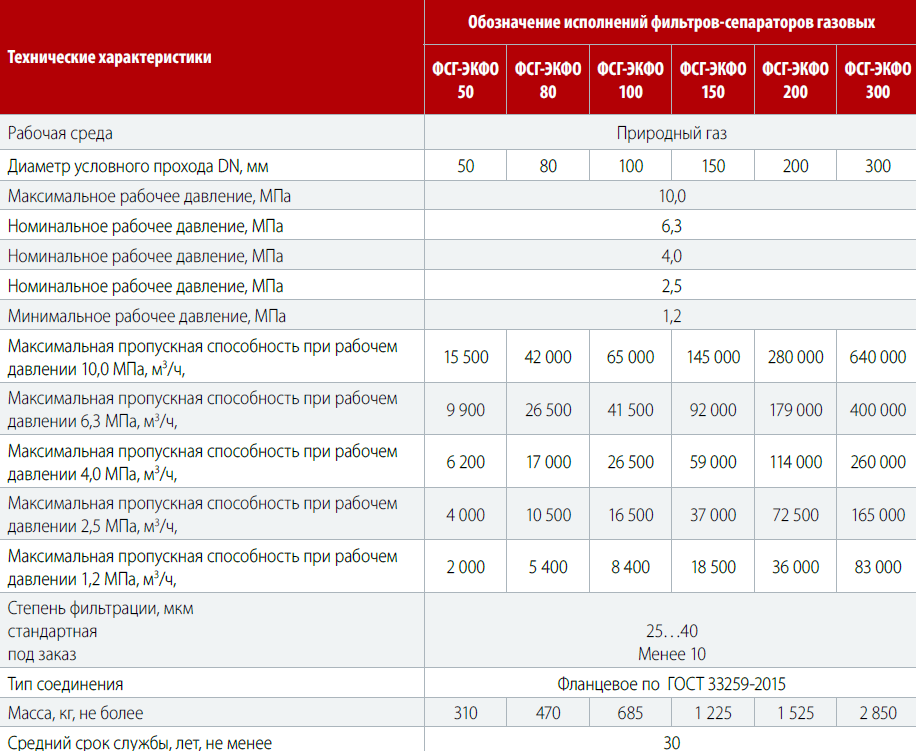Click the pressure value '6,3'
The image size is (916, 751).
tap(672, 226)
